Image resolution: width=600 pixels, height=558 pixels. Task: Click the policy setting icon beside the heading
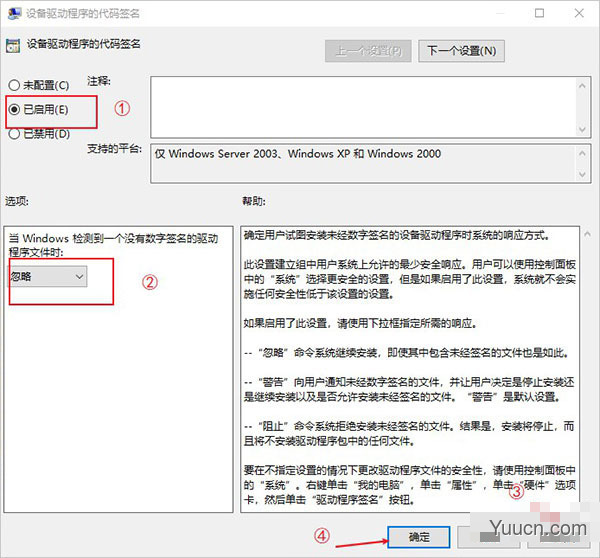pos(13,46)
